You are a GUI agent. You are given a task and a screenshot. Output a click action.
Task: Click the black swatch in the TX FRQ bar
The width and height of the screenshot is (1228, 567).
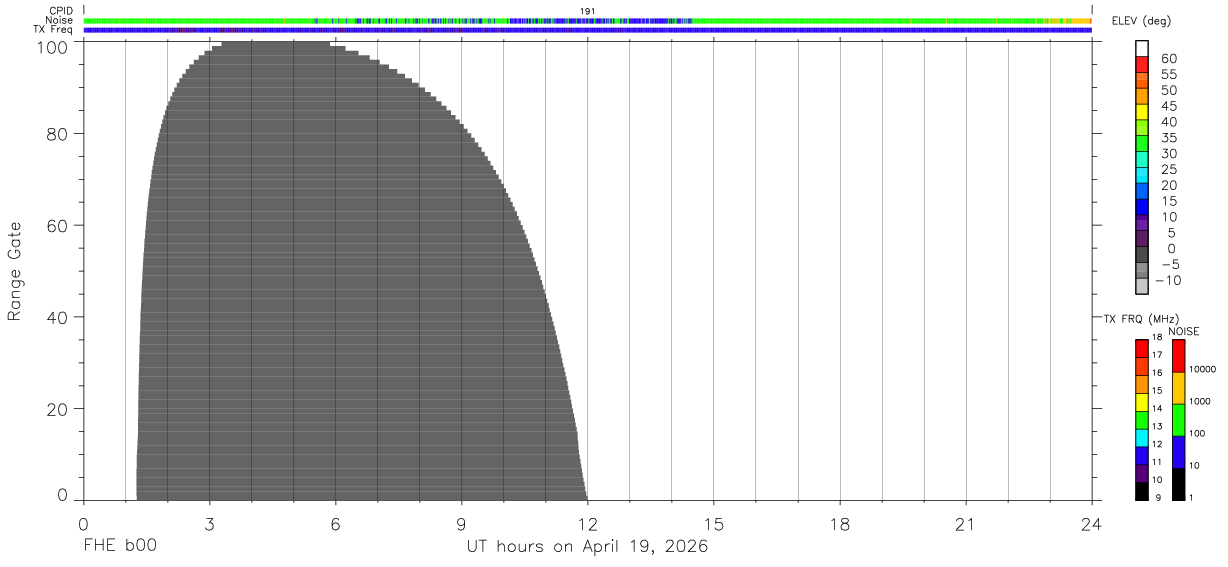[1141, 491]
